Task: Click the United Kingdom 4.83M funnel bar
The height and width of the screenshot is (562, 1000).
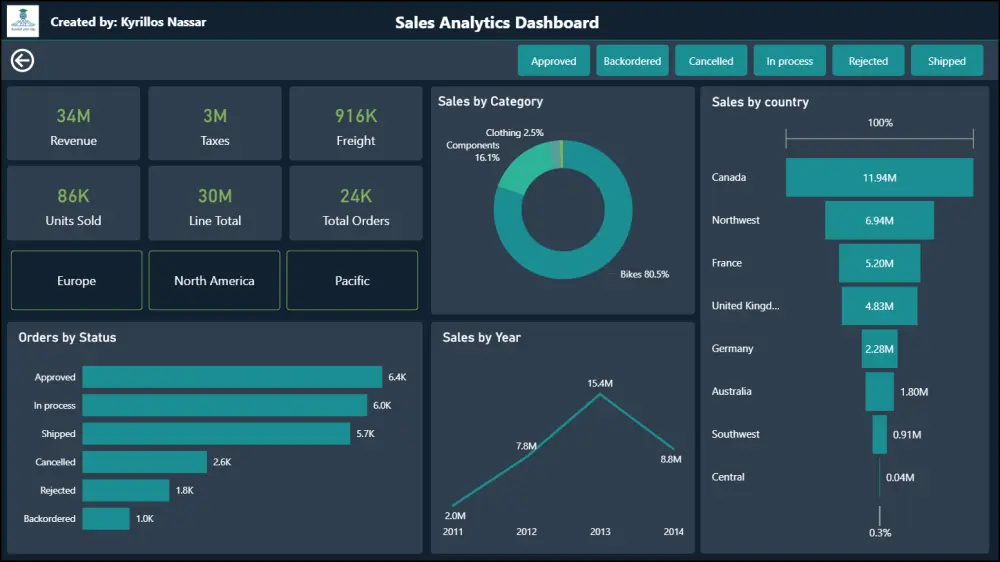Action: [x=879, y=306]
